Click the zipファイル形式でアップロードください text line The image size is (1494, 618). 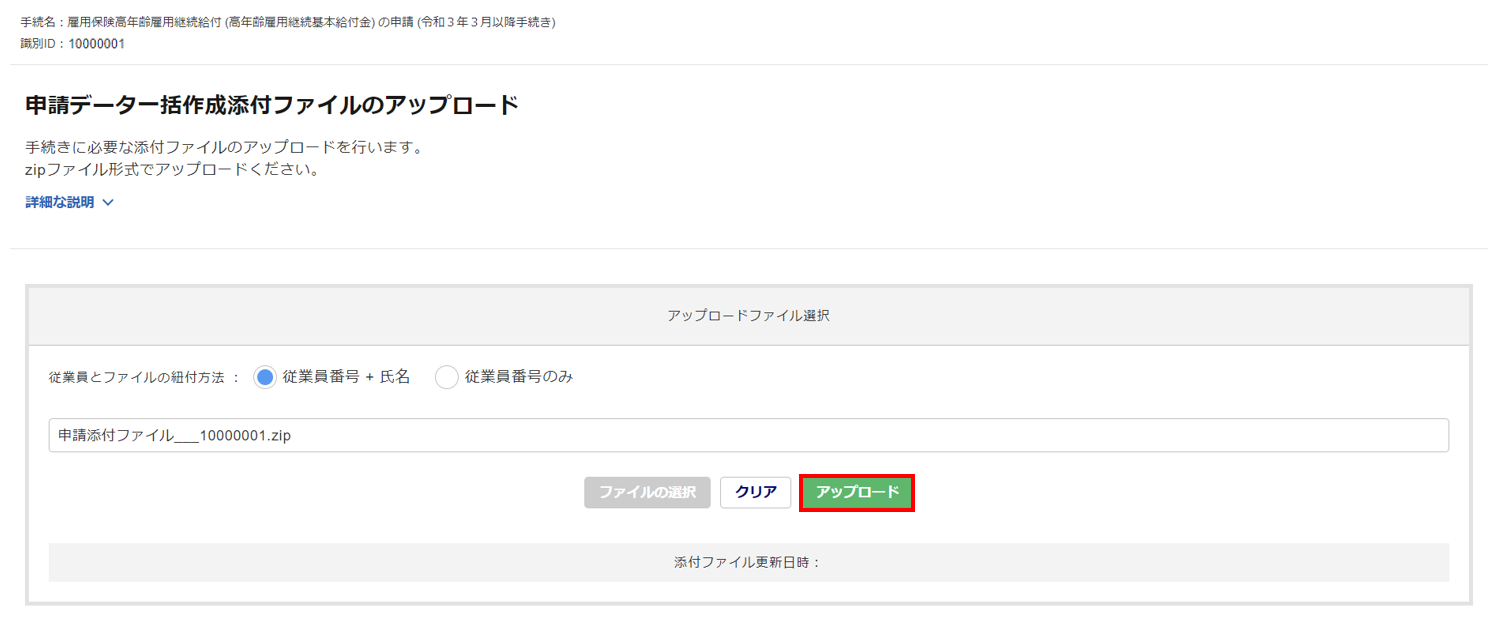172,169
